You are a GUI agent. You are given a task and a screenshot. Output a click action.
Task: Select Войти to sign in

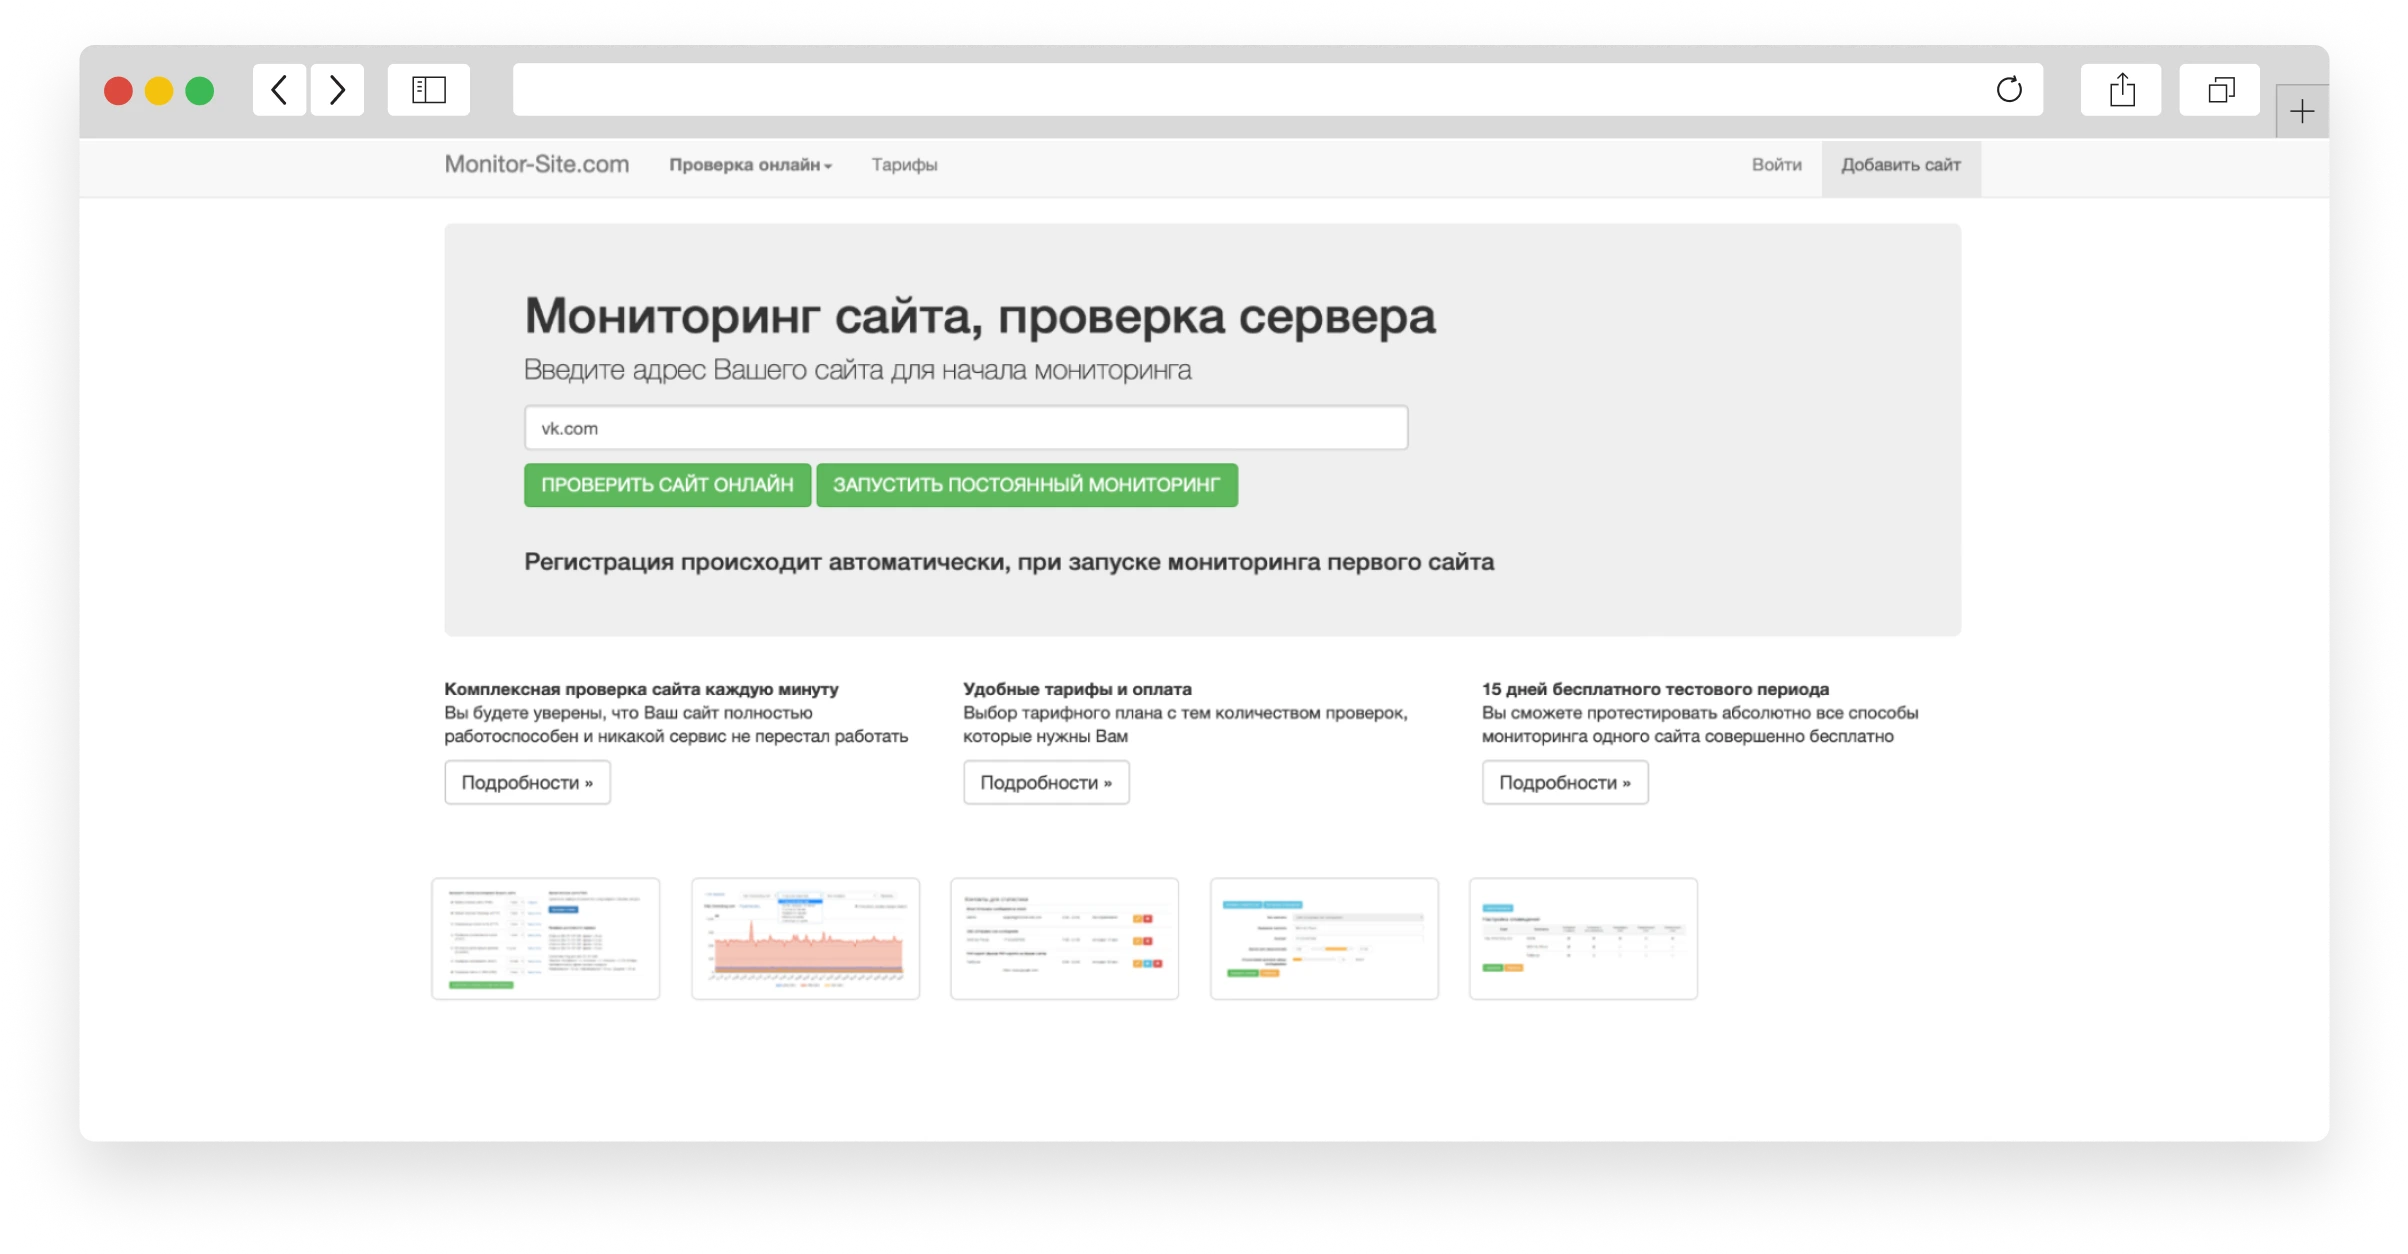click(1775, 166)
